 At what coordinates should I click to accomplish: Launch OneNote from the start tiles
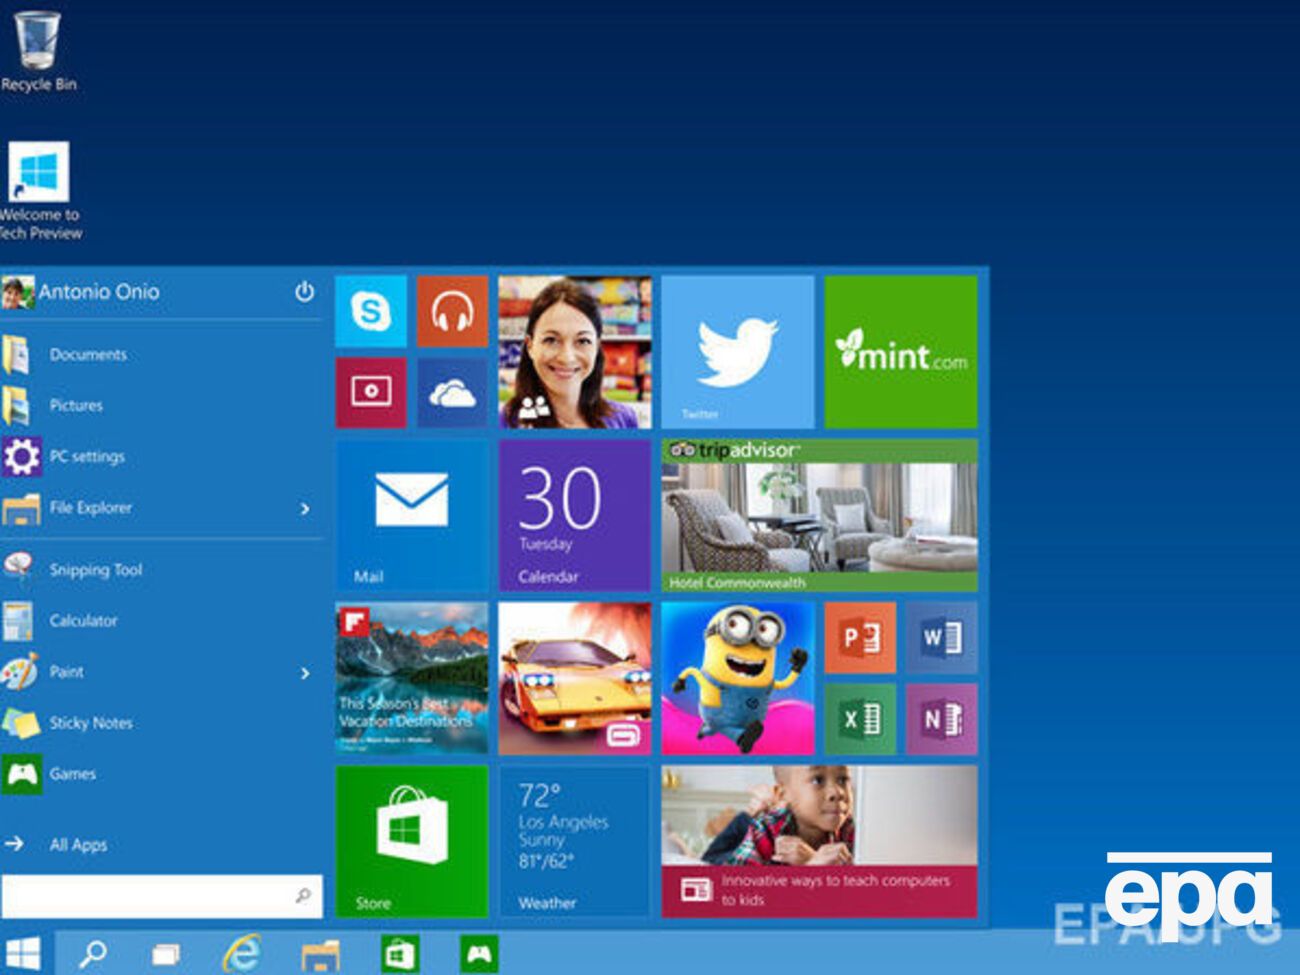pyautogui.click(x=941, y=719)
